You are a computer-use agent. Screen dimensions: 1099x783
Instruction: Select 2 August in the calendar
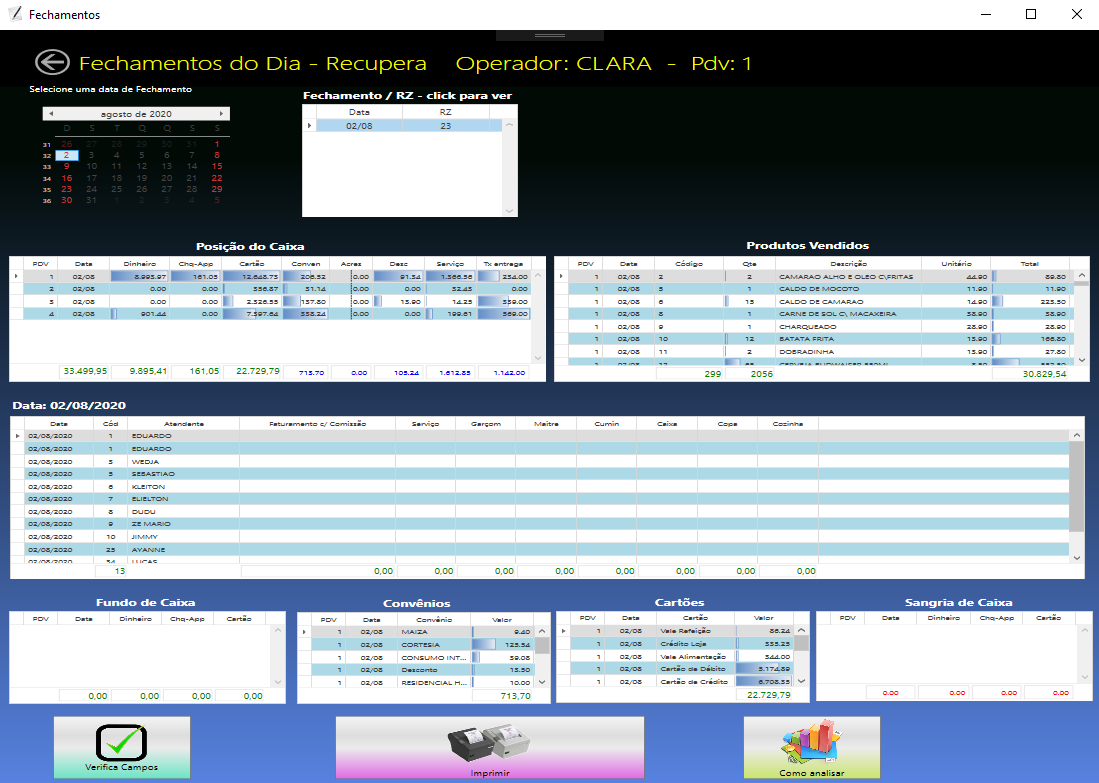67,156
